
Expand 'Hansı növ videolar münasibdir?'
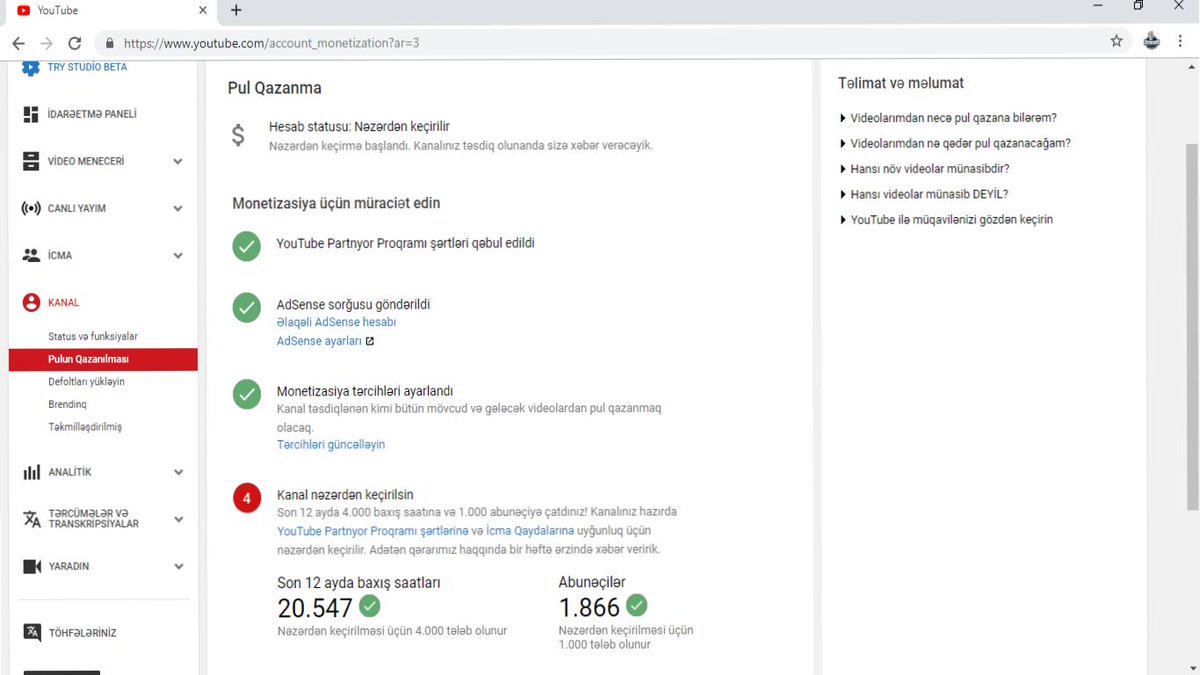925,169
